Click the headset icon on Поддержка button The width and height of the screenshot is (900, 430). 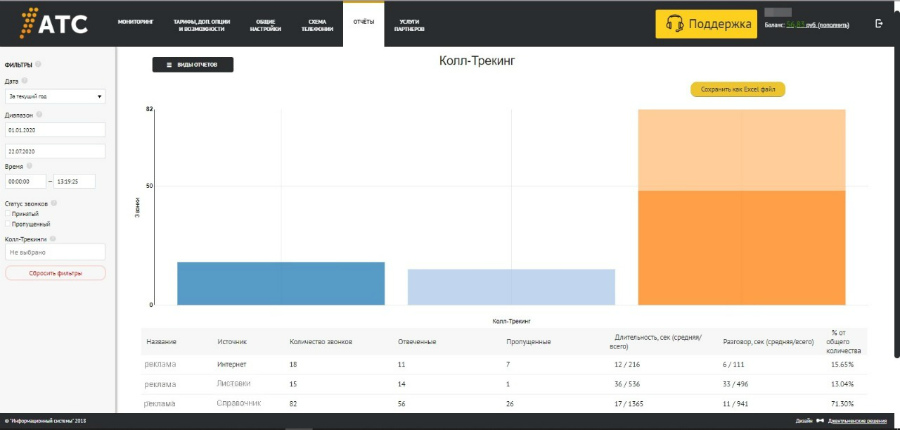pos(675,24)
